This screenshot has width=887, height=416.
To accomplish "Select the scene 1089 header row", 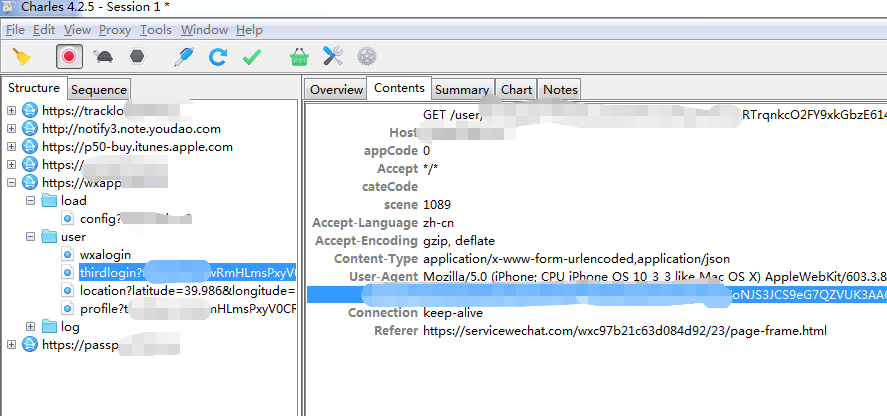I will click(x=597, y=204).
